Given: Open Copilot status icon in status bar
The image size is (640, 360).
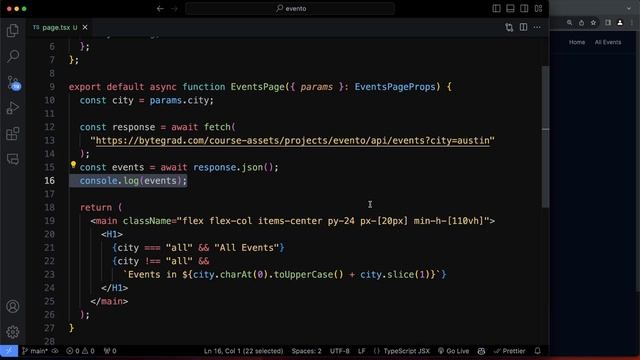Looking at the screenshot, I should [481, 351].
